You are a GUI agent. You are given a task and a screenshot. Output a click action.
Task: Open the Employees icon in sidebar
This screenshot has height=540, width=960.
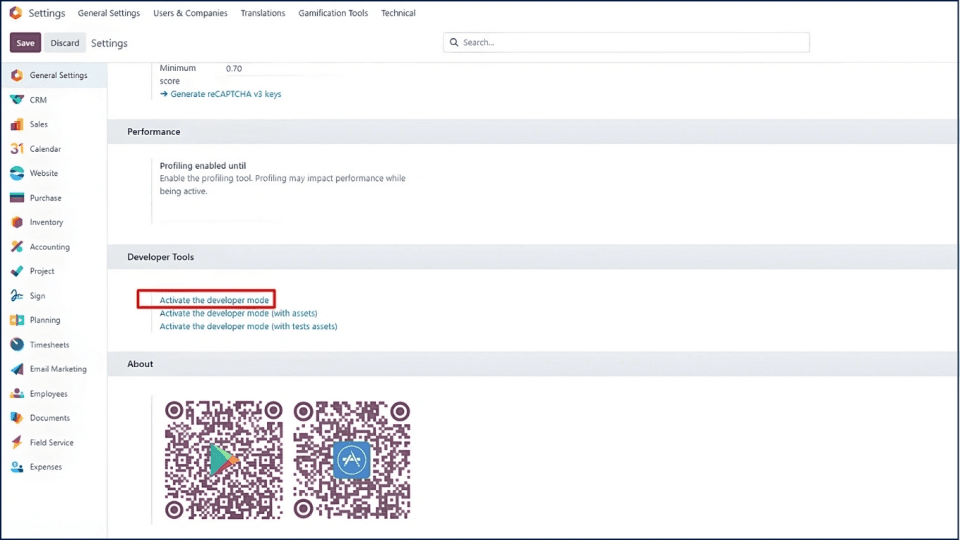17,394
